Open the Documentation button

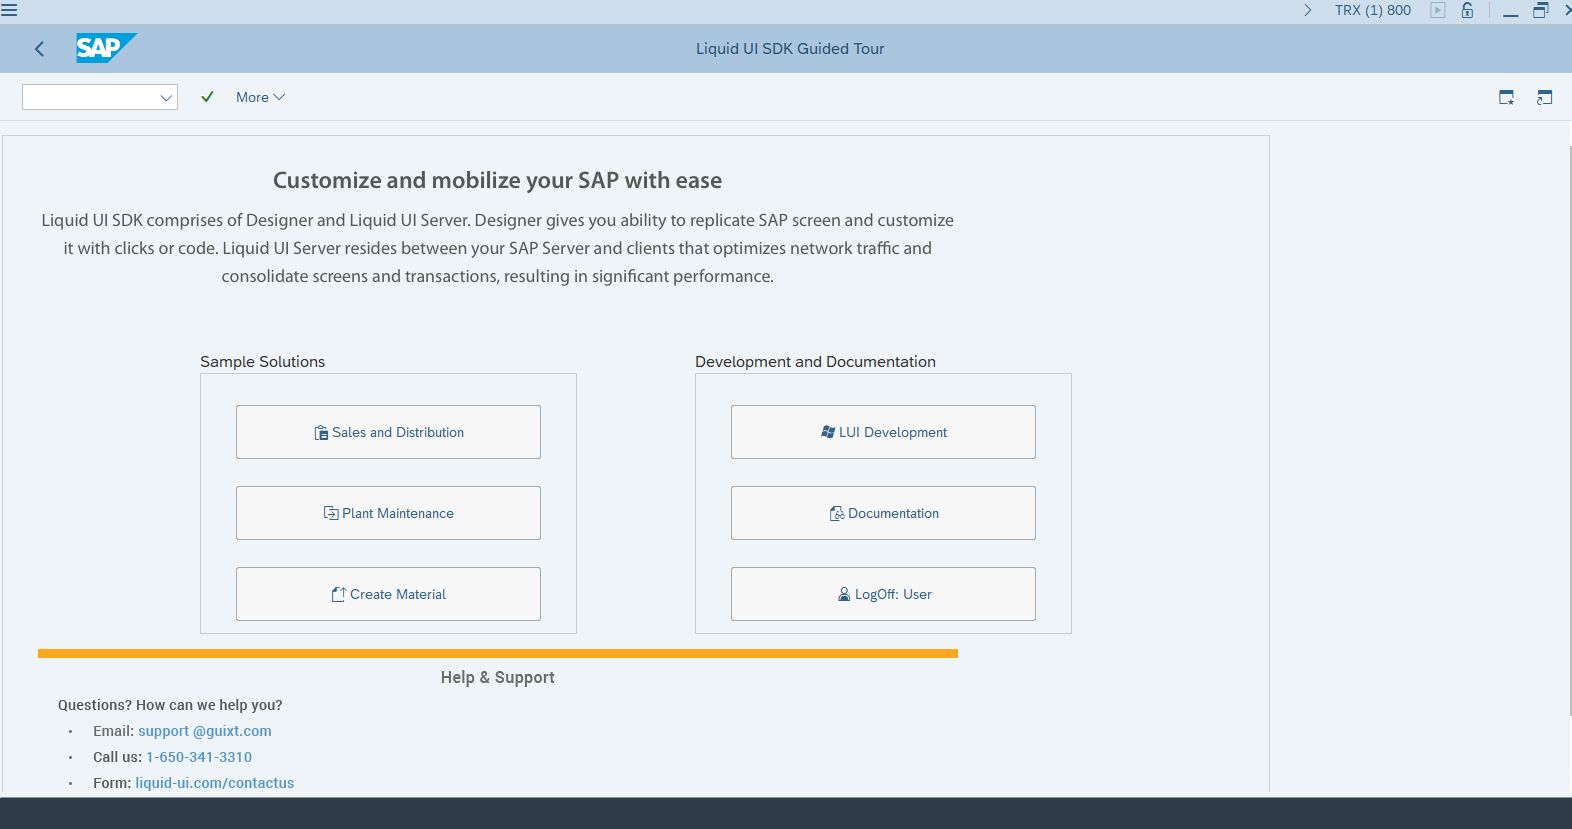[883, 513]
